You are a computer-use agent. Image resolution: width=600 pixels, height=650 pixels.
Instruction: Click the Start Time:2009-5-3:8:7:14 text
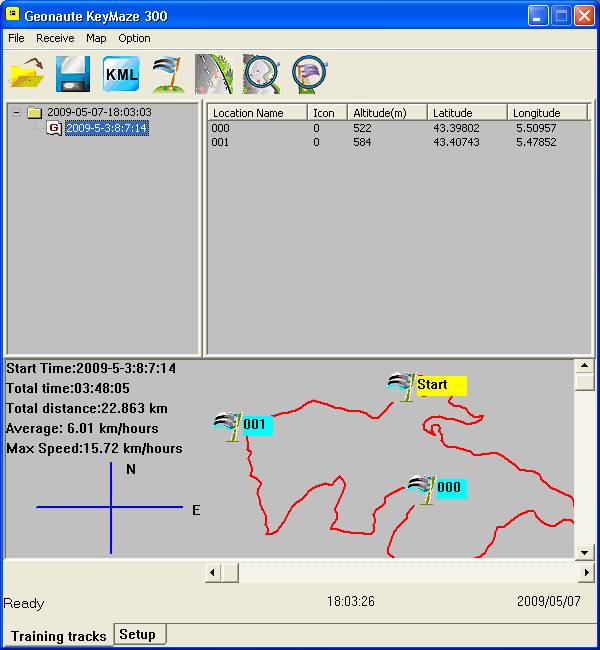point(91,368)
